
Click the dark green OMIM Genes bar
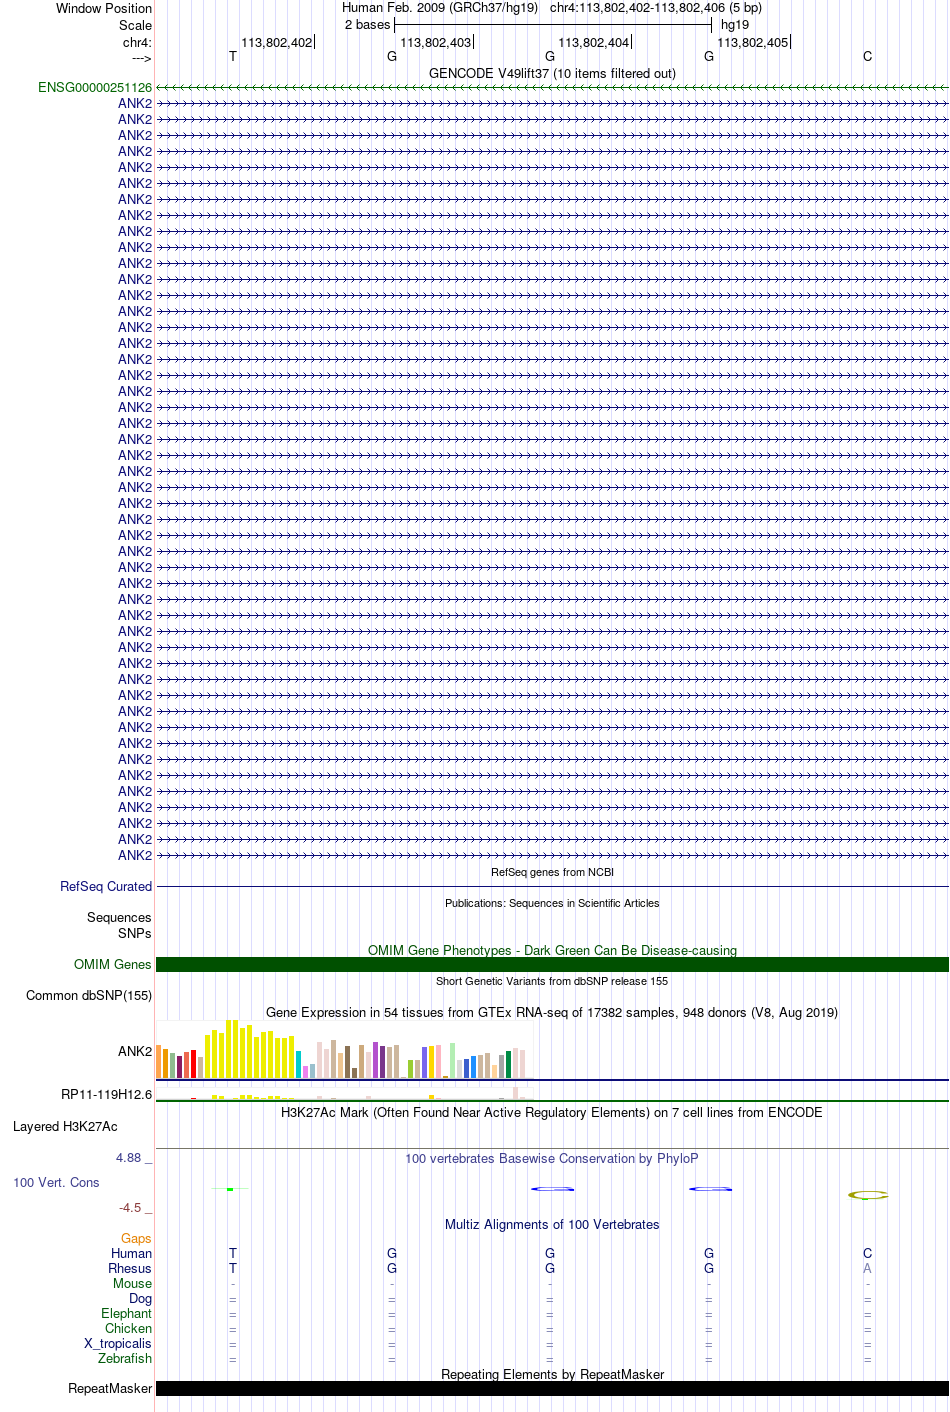click(x=552, y=965)
